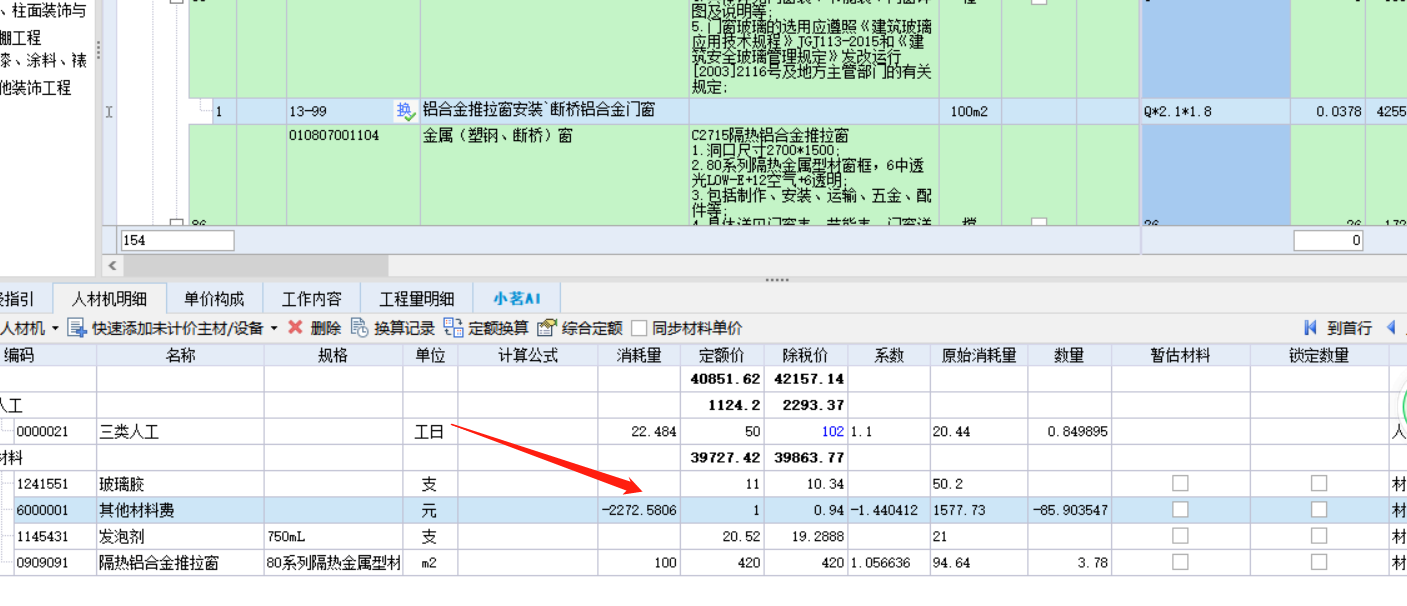Check 锁定数量 for 发泡剂 row
This screenshot has height=606, width=1407.
[x=1319, y=536]
